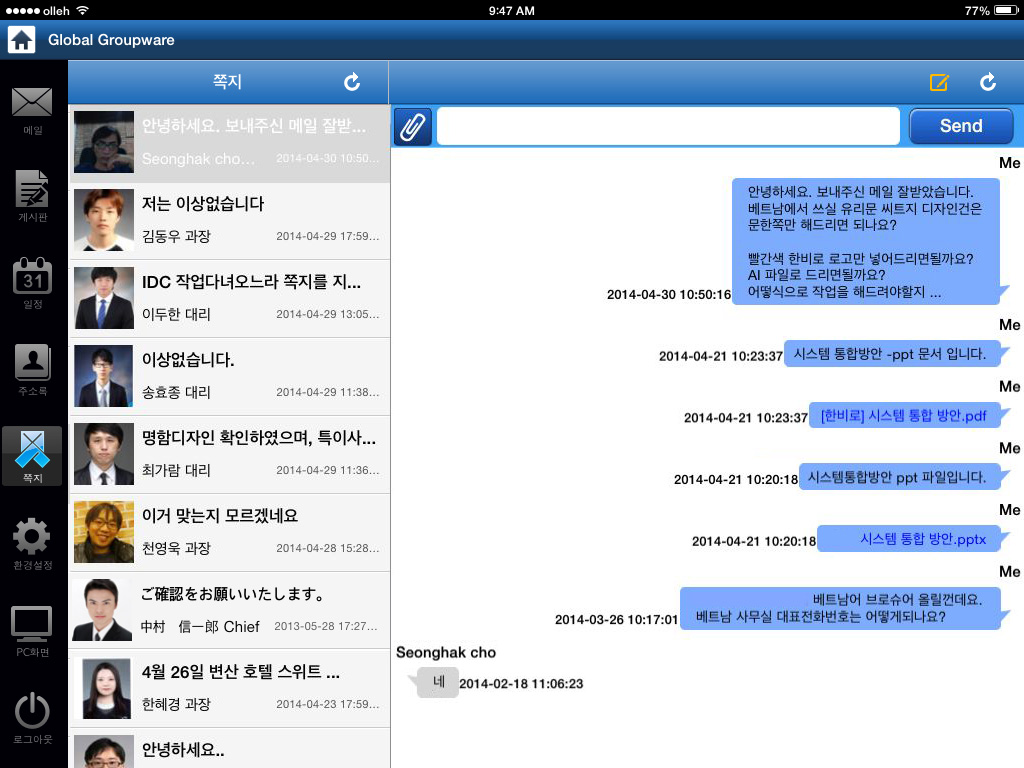This screenshot has width=1024, height=768.
Task: Open the 주소록 address book icon
Action: [32, 370]
